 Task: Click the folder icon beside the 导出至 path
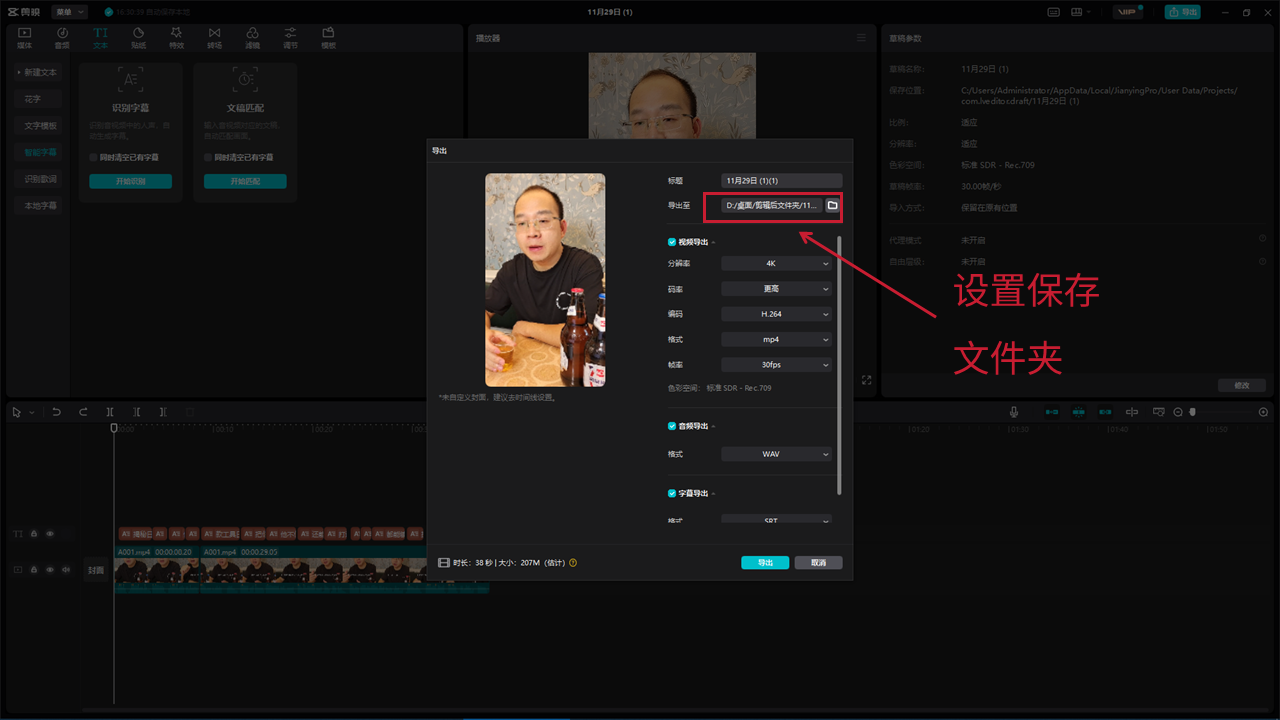(832, 205)
